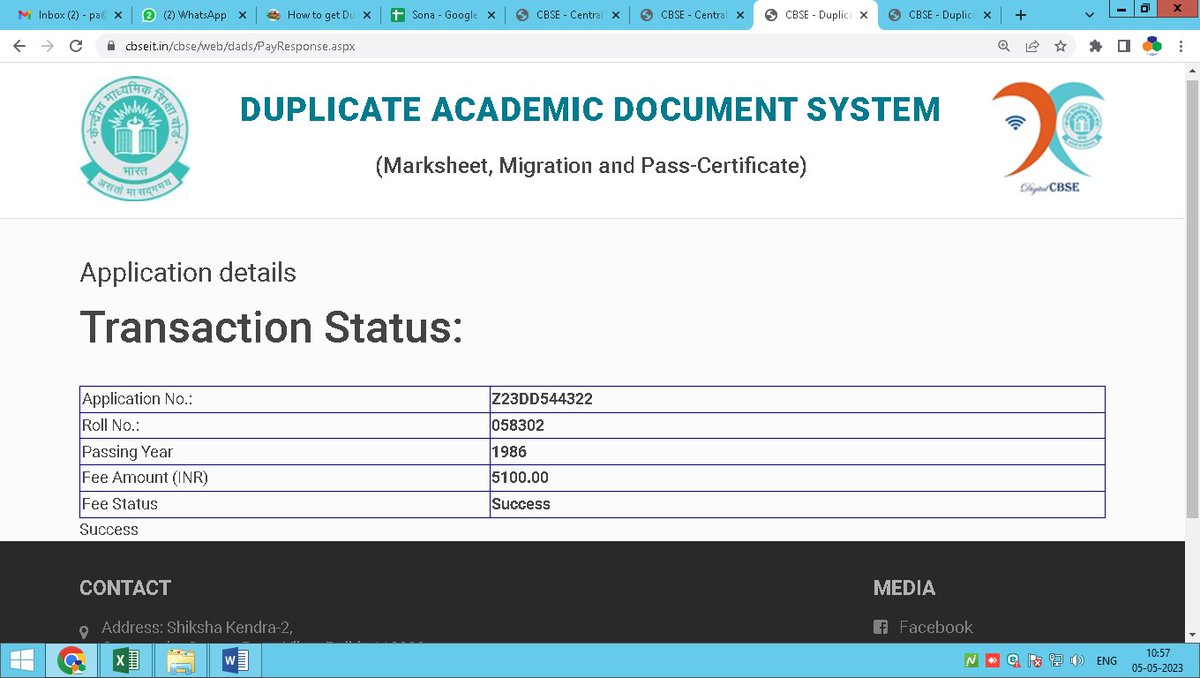Viewport: 1200px width, 678px height.
Task: Open the speaker volume tray icon
Action: click(1076, 661)
